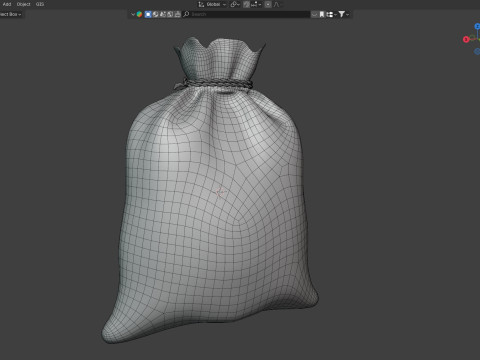Toggle proportional editing
The height and width of the screenshot is (360, 480).
[268, 4]
